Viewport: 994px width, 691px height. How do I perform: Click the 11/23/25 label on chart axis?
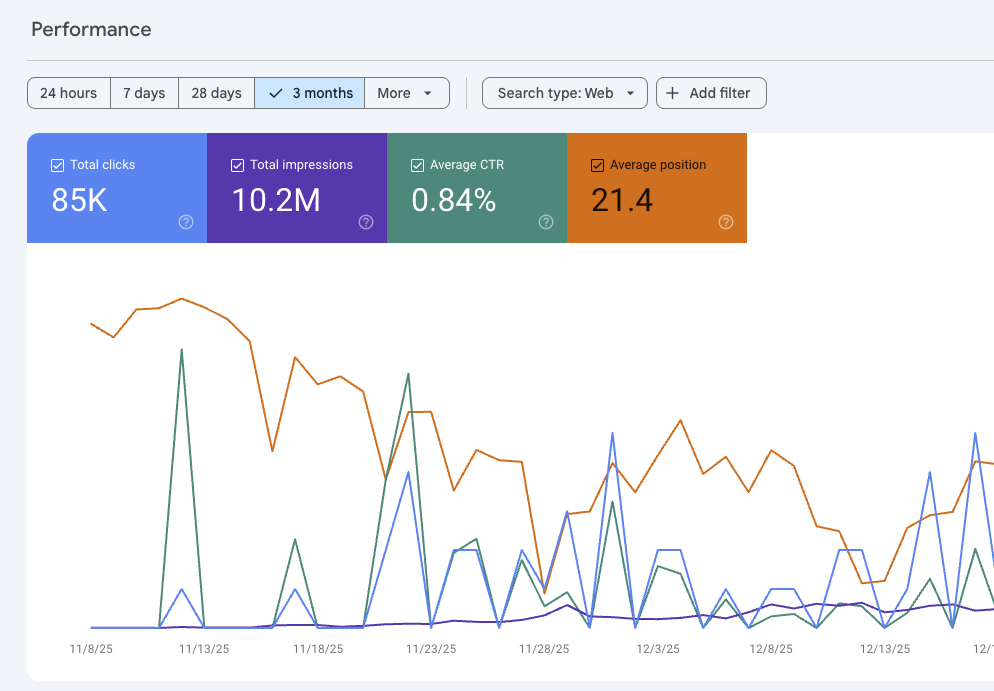(x=429, y=648)
